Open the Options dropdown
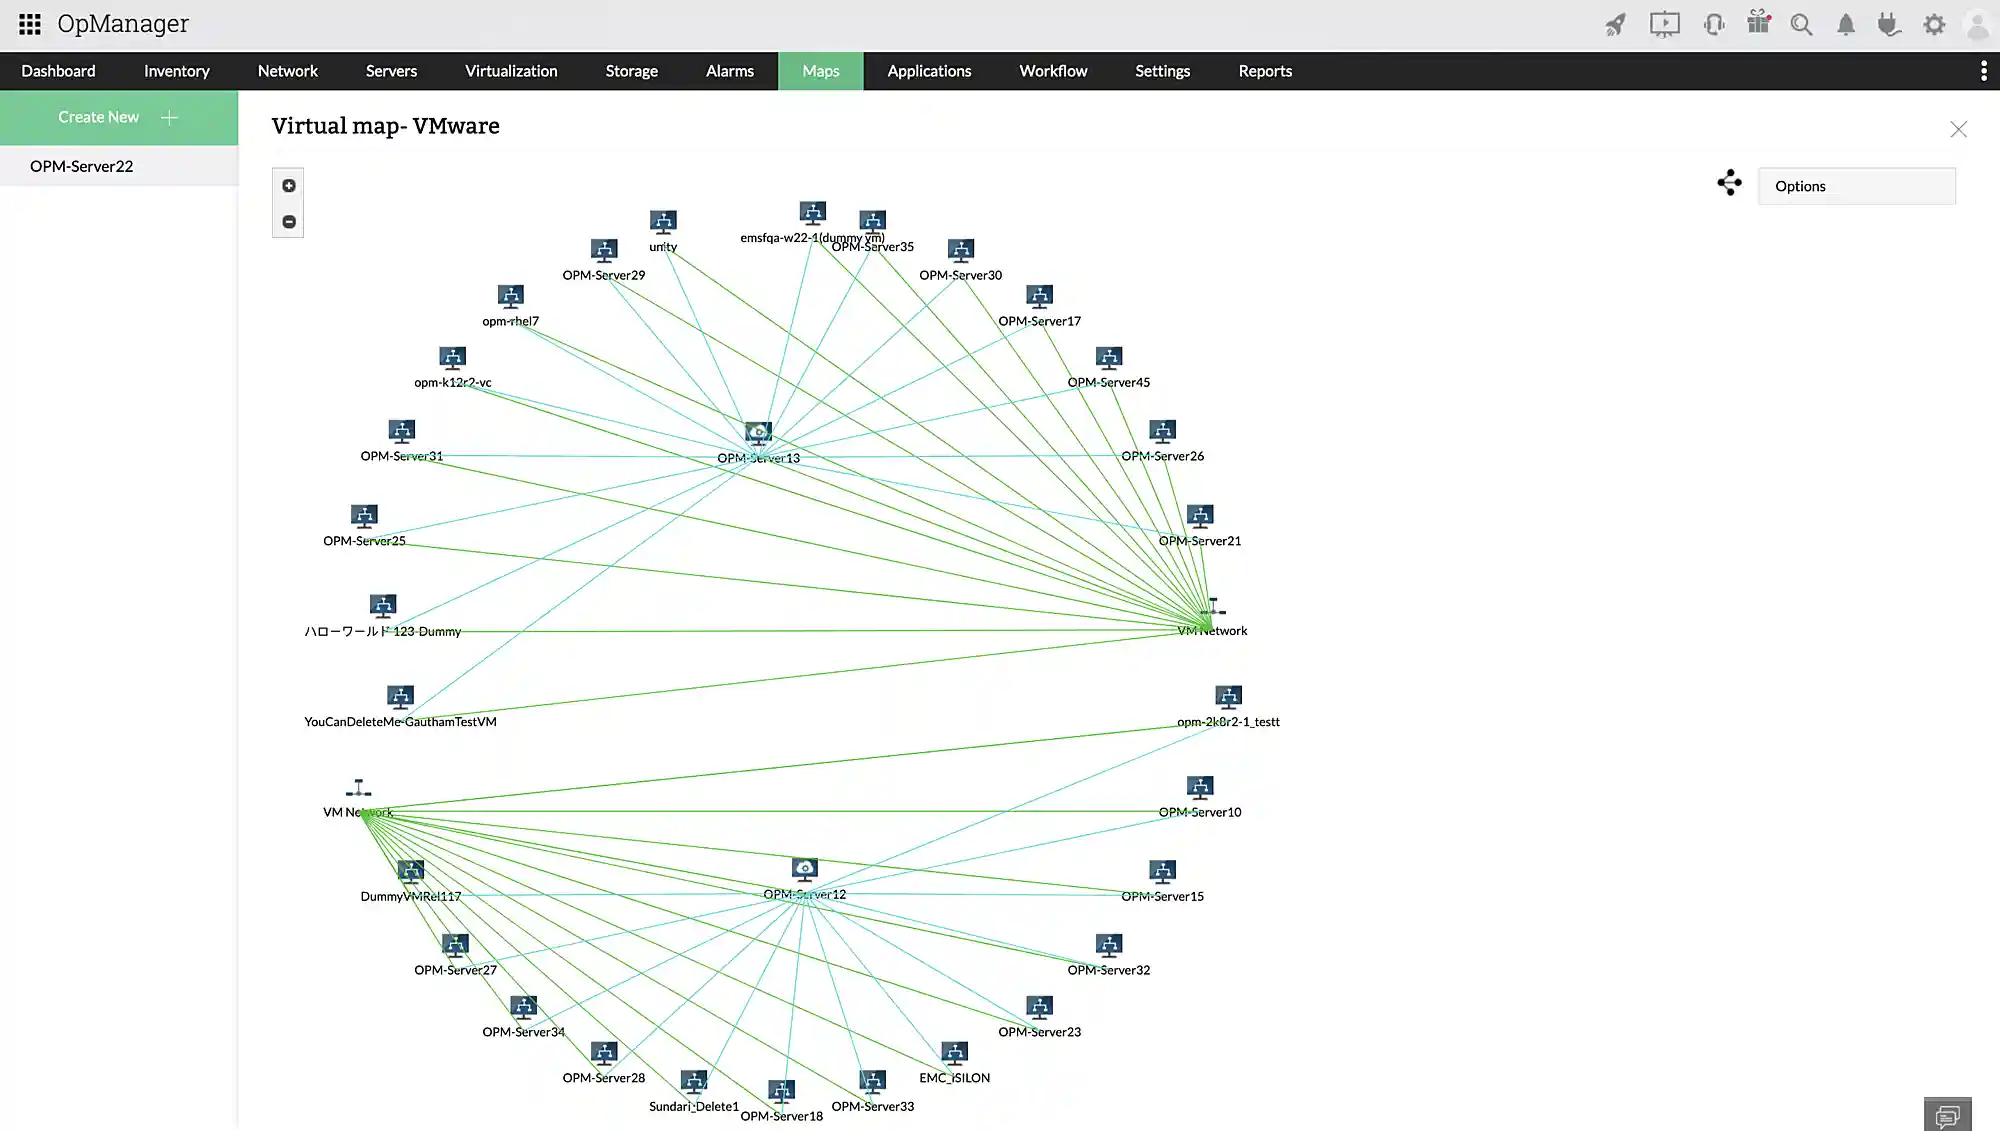This screenshot has width=2000, height=1131. pos(1856,186)
